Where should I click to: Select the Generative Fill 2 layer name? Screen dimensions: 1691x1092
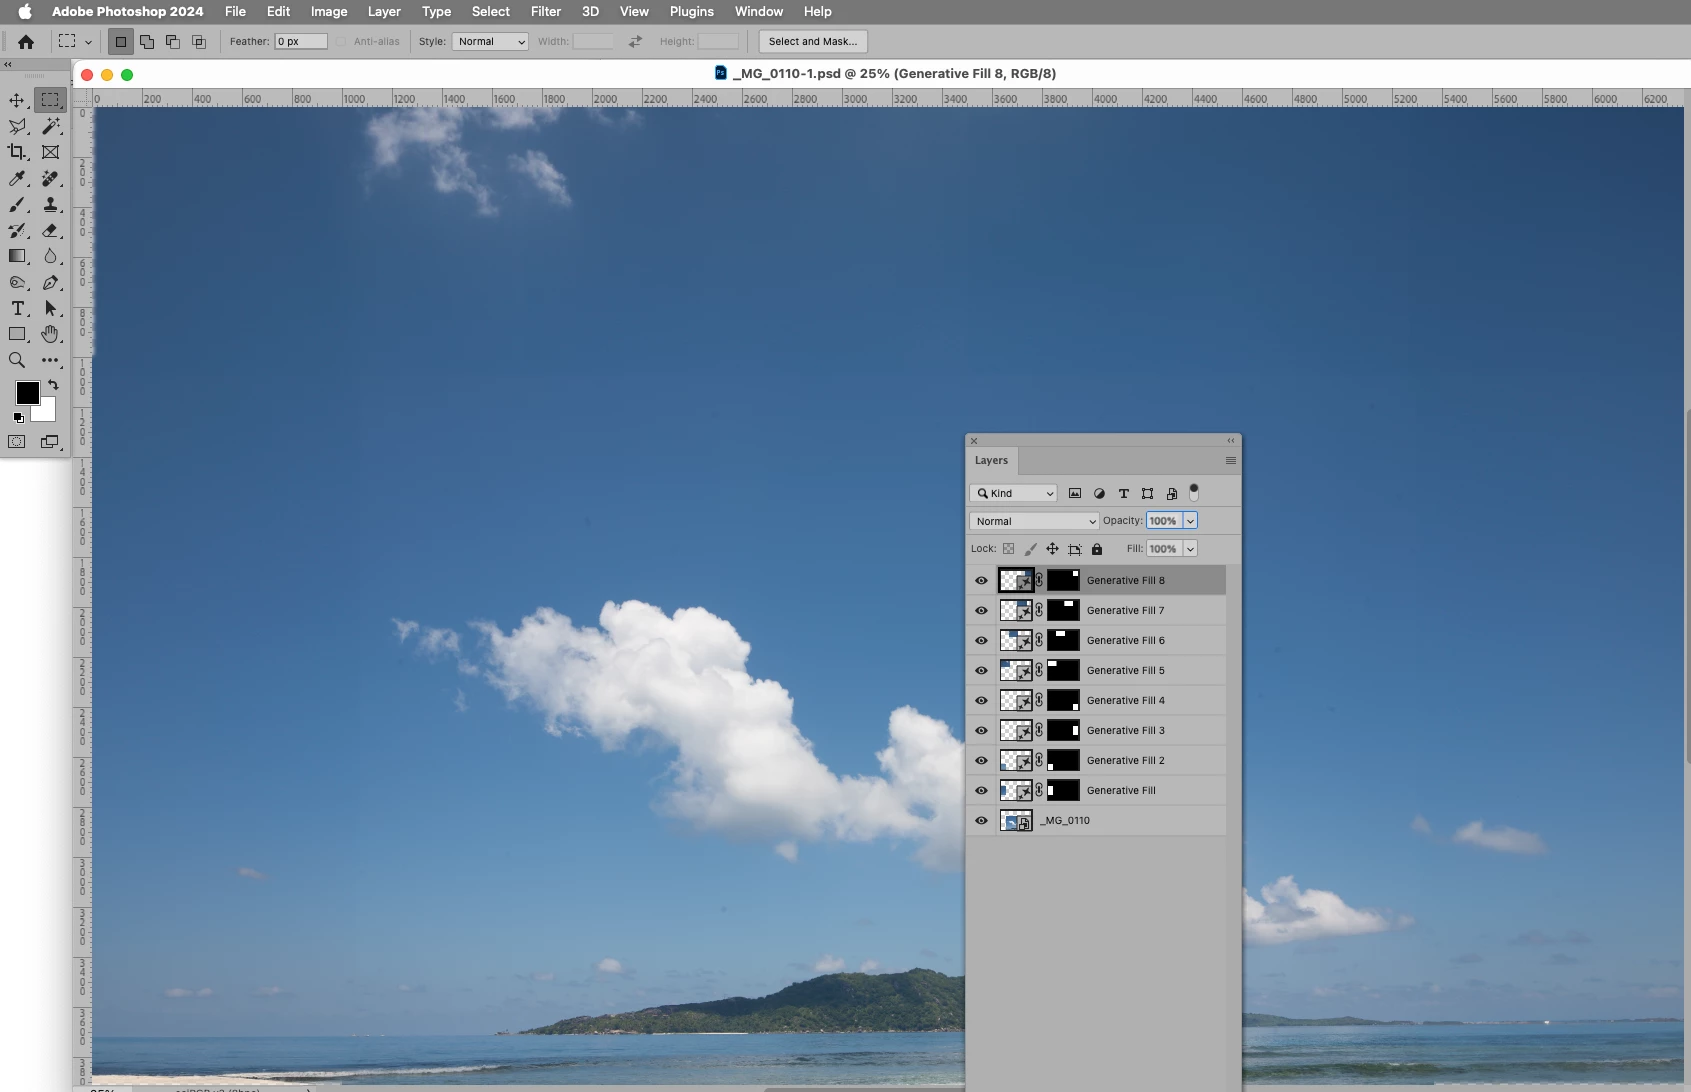[x=1125, y=760]
